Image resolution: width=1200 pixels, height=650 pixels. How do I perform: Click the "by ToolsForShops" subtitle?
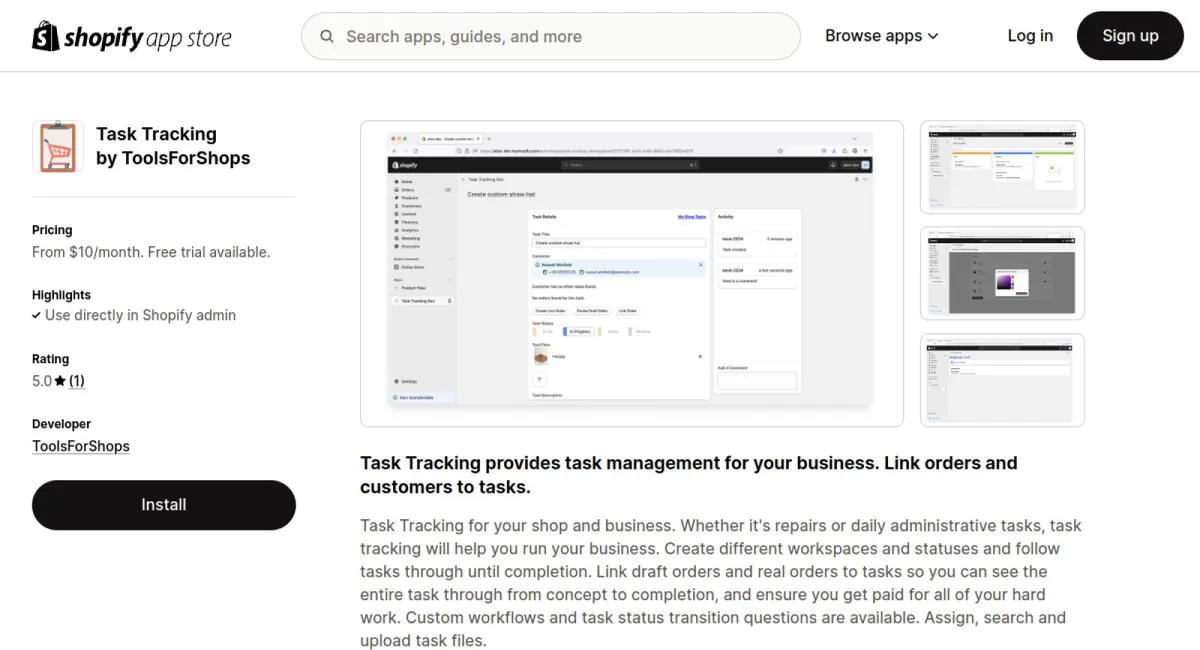[x=173, y=158]
